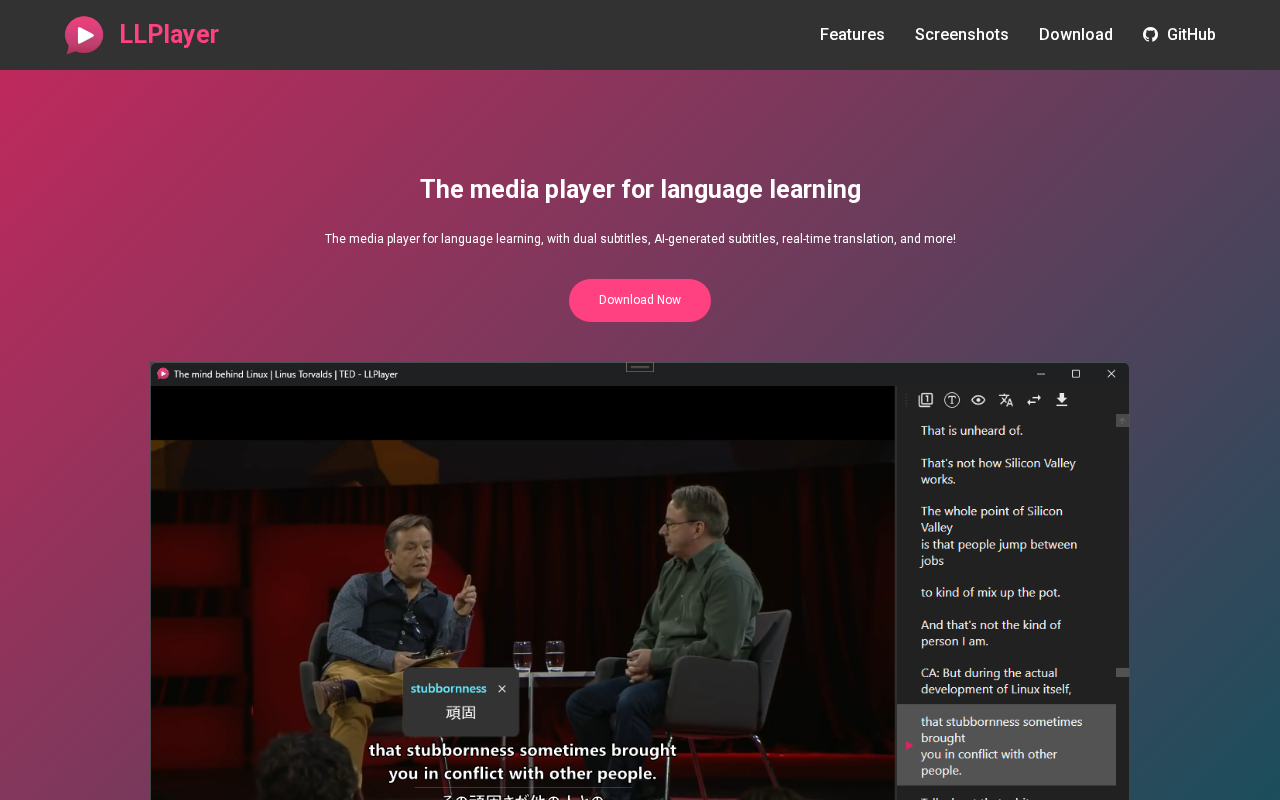Close the LLPlayer window in screenshot
The image size is (1280, 800).
pos(1111,374)
